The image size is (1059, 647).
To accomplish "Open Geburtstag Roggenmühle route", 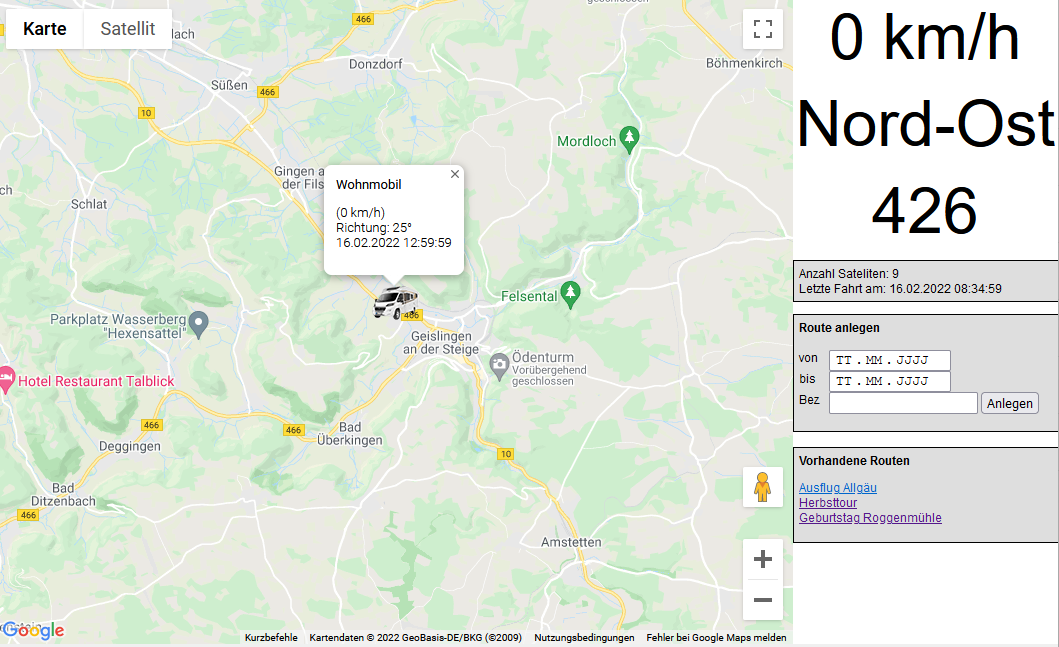I will 870,518.
